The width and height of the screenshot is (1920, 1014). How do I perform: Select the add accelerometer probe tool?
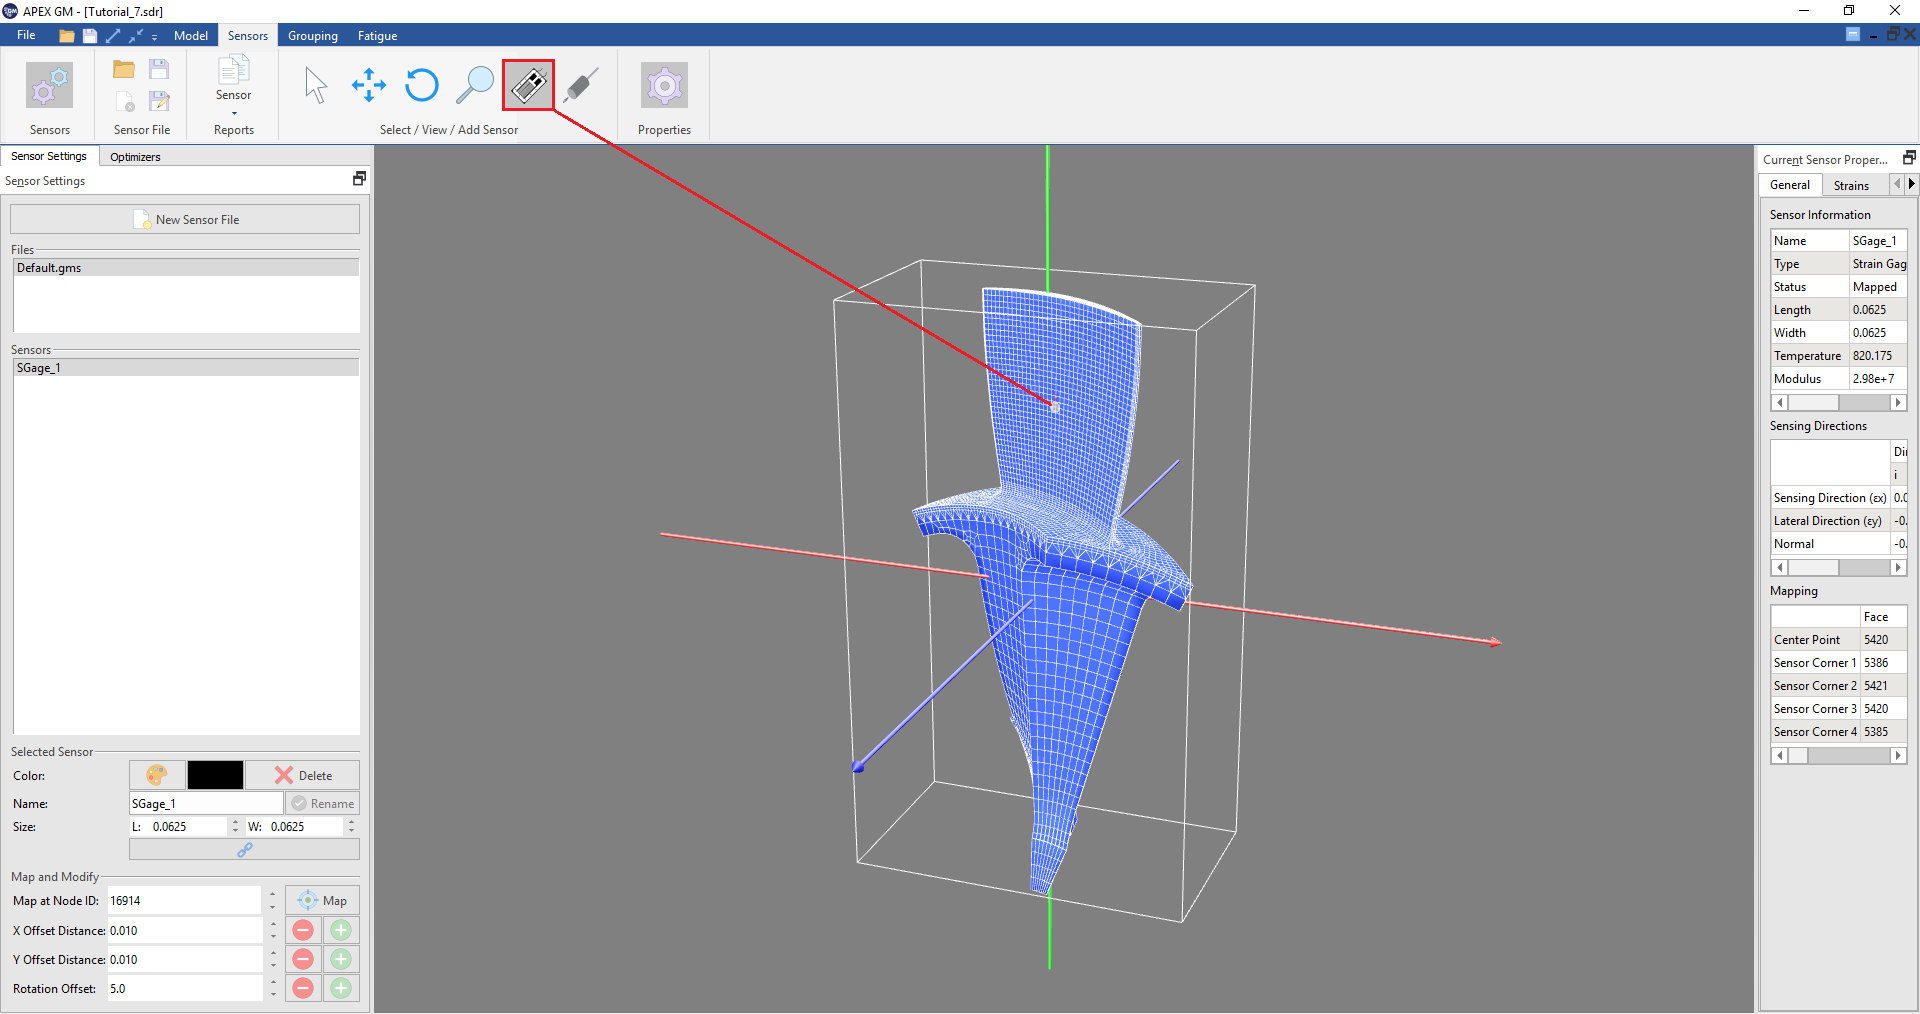[x=581, y=86]
